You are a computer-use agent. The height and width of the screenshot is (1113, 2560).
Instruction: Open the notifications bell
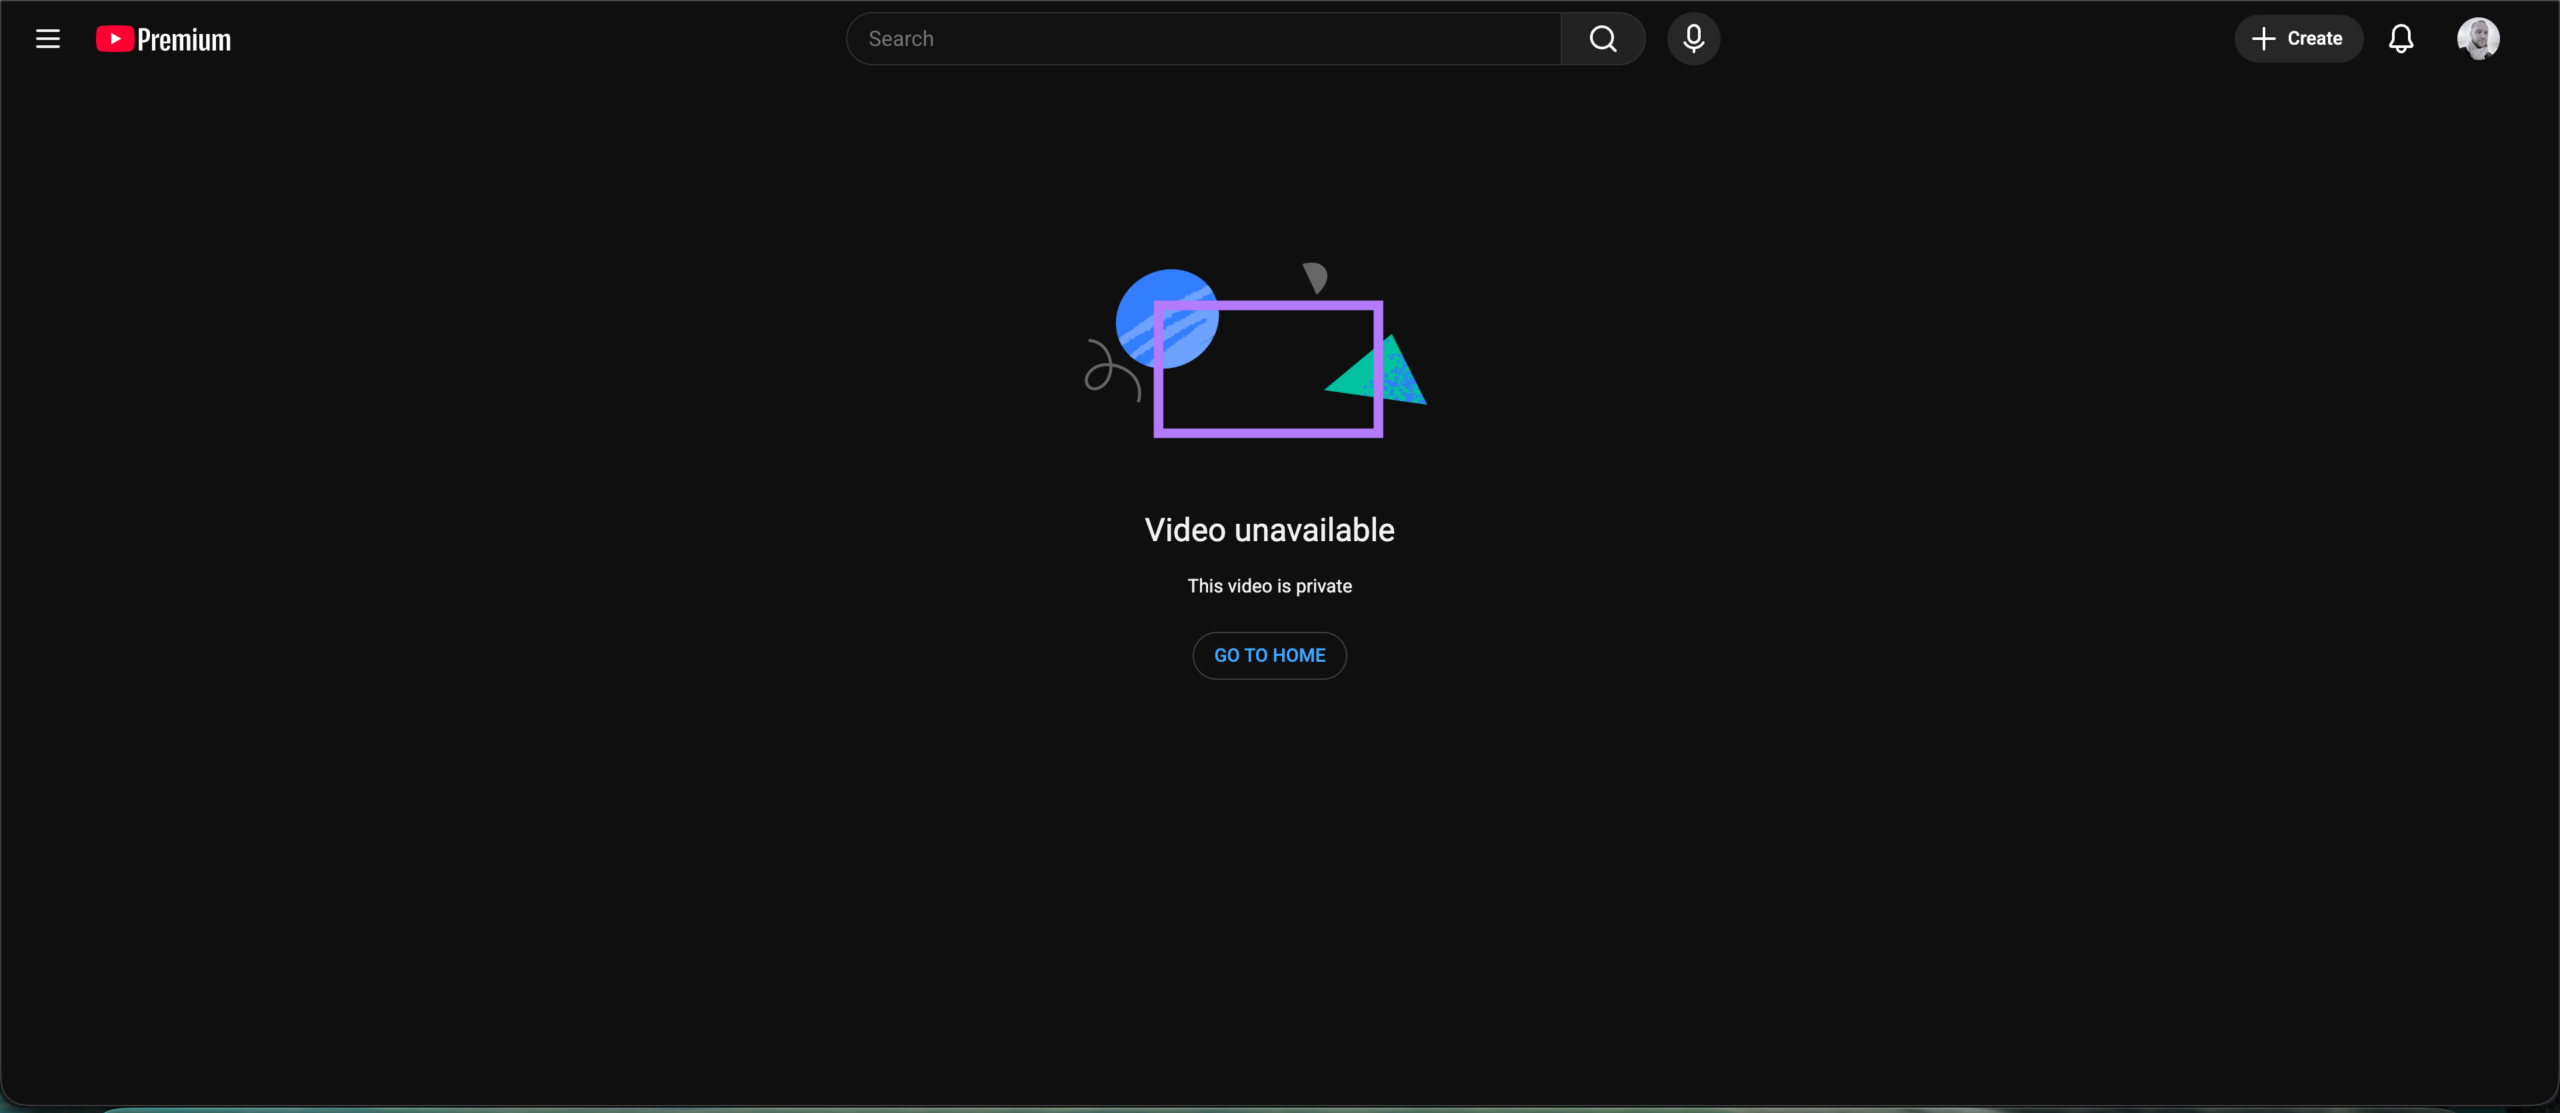[2400, 39]
